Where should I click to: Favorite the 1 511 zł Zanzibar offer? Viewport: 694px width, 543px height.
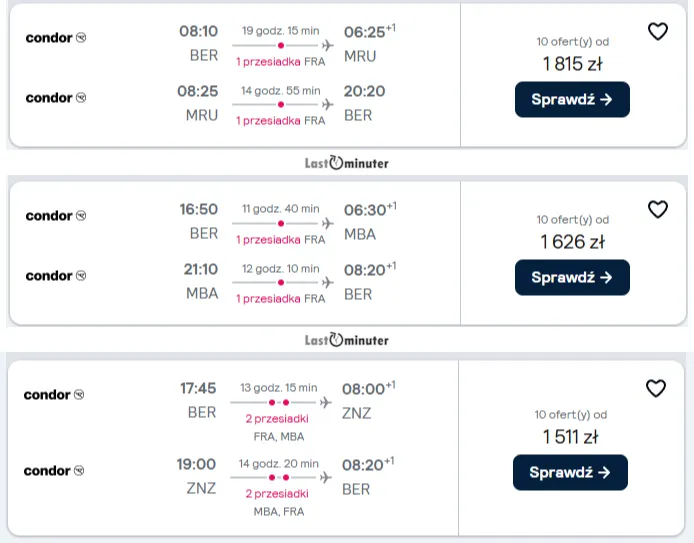point(656,389)
